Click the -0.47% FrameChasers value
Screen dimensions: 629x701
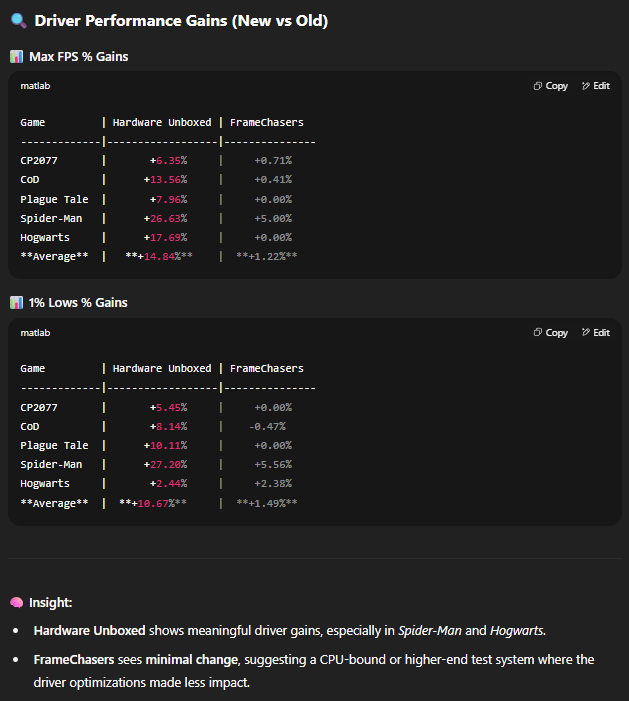click(267, 427)
